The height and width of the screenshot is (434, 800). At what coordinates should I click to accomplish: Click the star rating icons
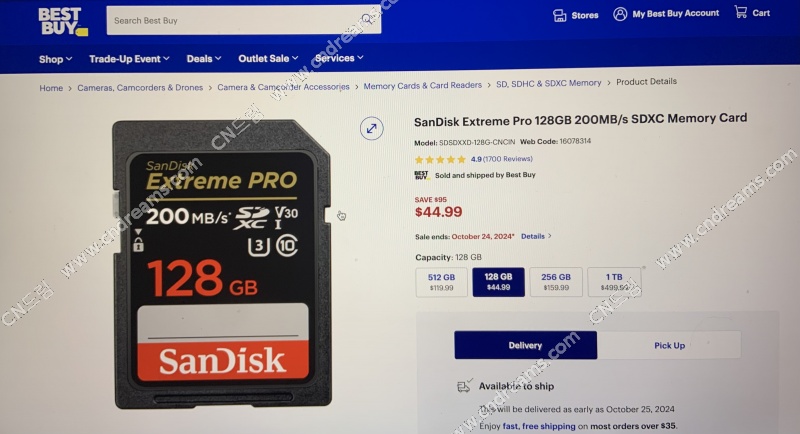tap(440, 160)
